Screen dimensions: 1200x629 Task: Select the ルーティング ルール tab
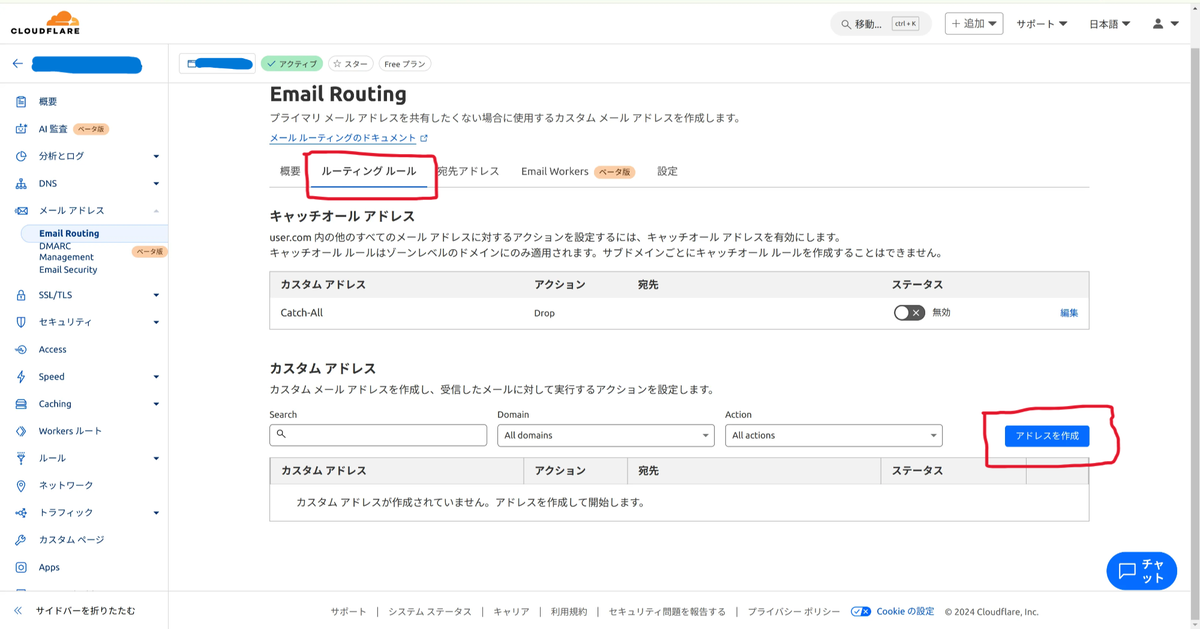click(x=369, y=172)
